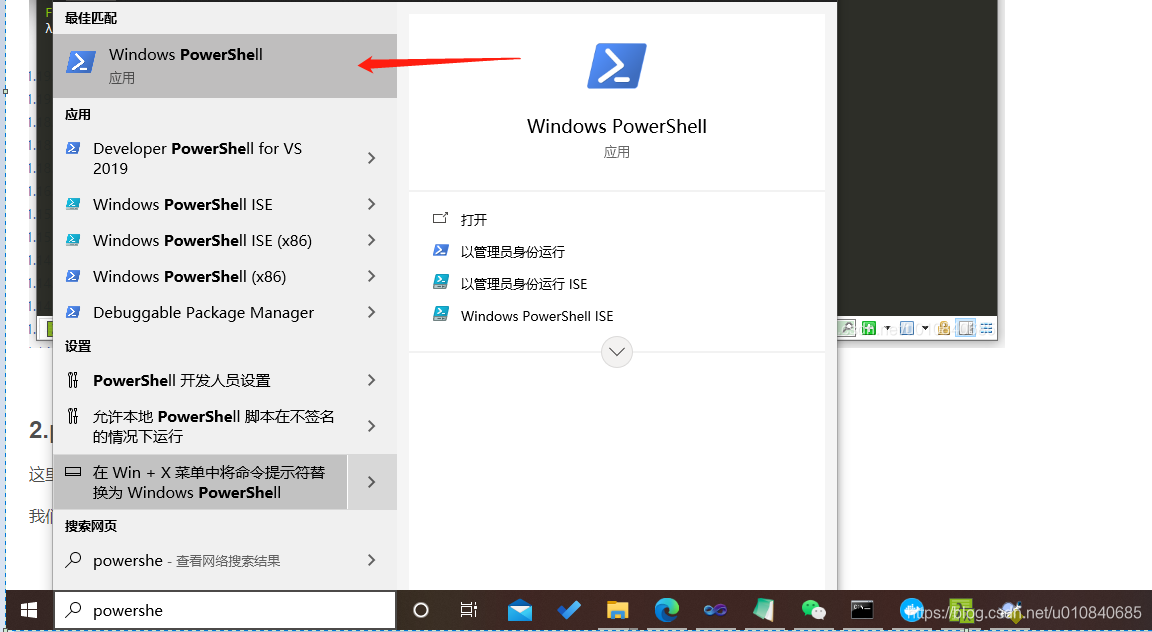Image resolution: width=1152 pixels, height=632 pixels.
Task: Expand PowerShell 开发人员设置 chevron
Action: tap(372, 380)
